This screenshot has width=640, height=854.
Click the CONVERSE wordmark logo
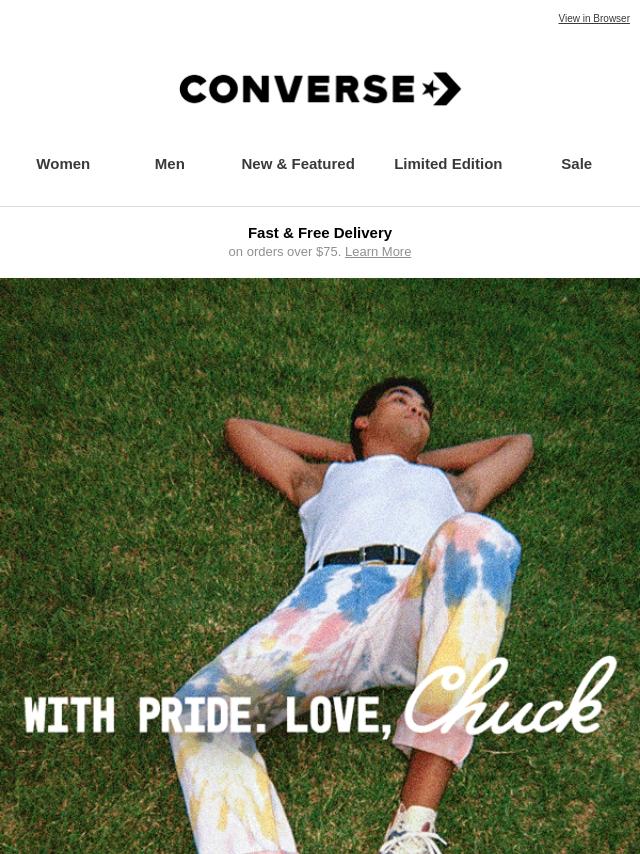point(297,89)
